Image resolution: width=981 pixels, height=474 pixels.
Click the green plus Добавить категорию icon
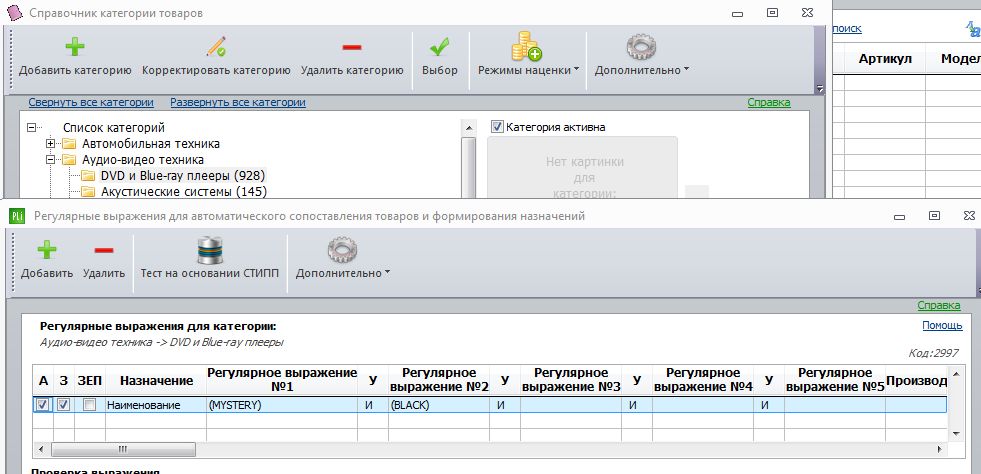pos(75,48)
